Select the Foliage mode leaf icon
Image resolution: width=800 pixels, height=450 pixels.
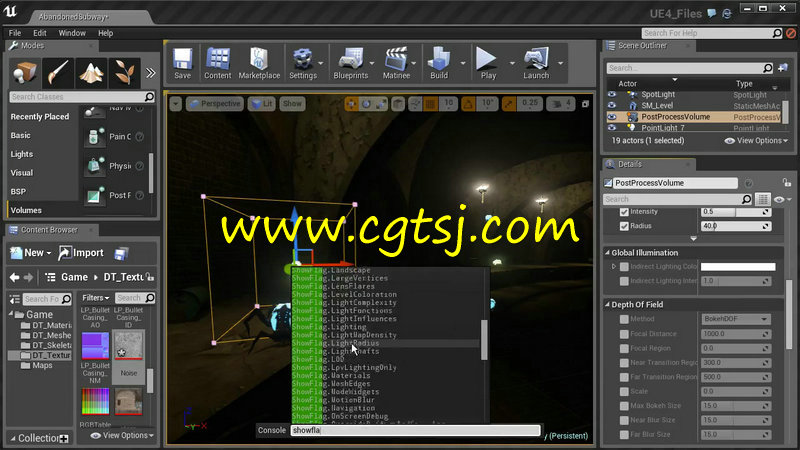pyautogui.click(x=124, y=72)
